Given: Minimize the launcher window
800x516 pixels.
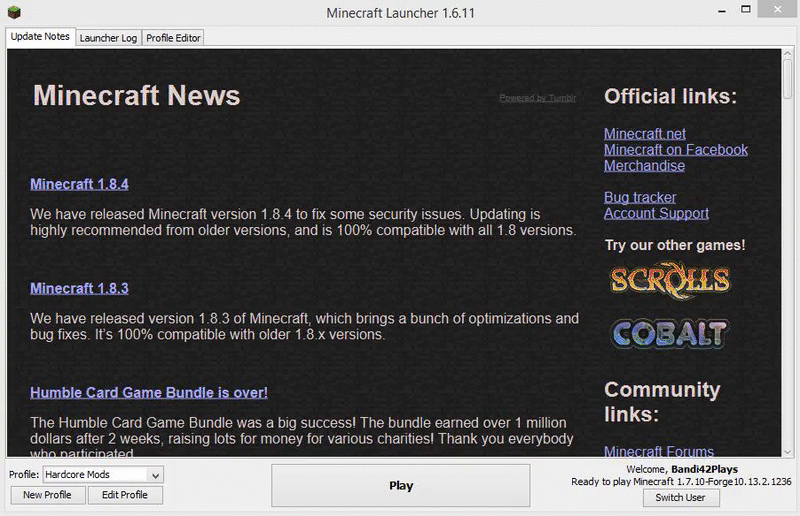Looking at the screenshot, I should pos(722,10).
